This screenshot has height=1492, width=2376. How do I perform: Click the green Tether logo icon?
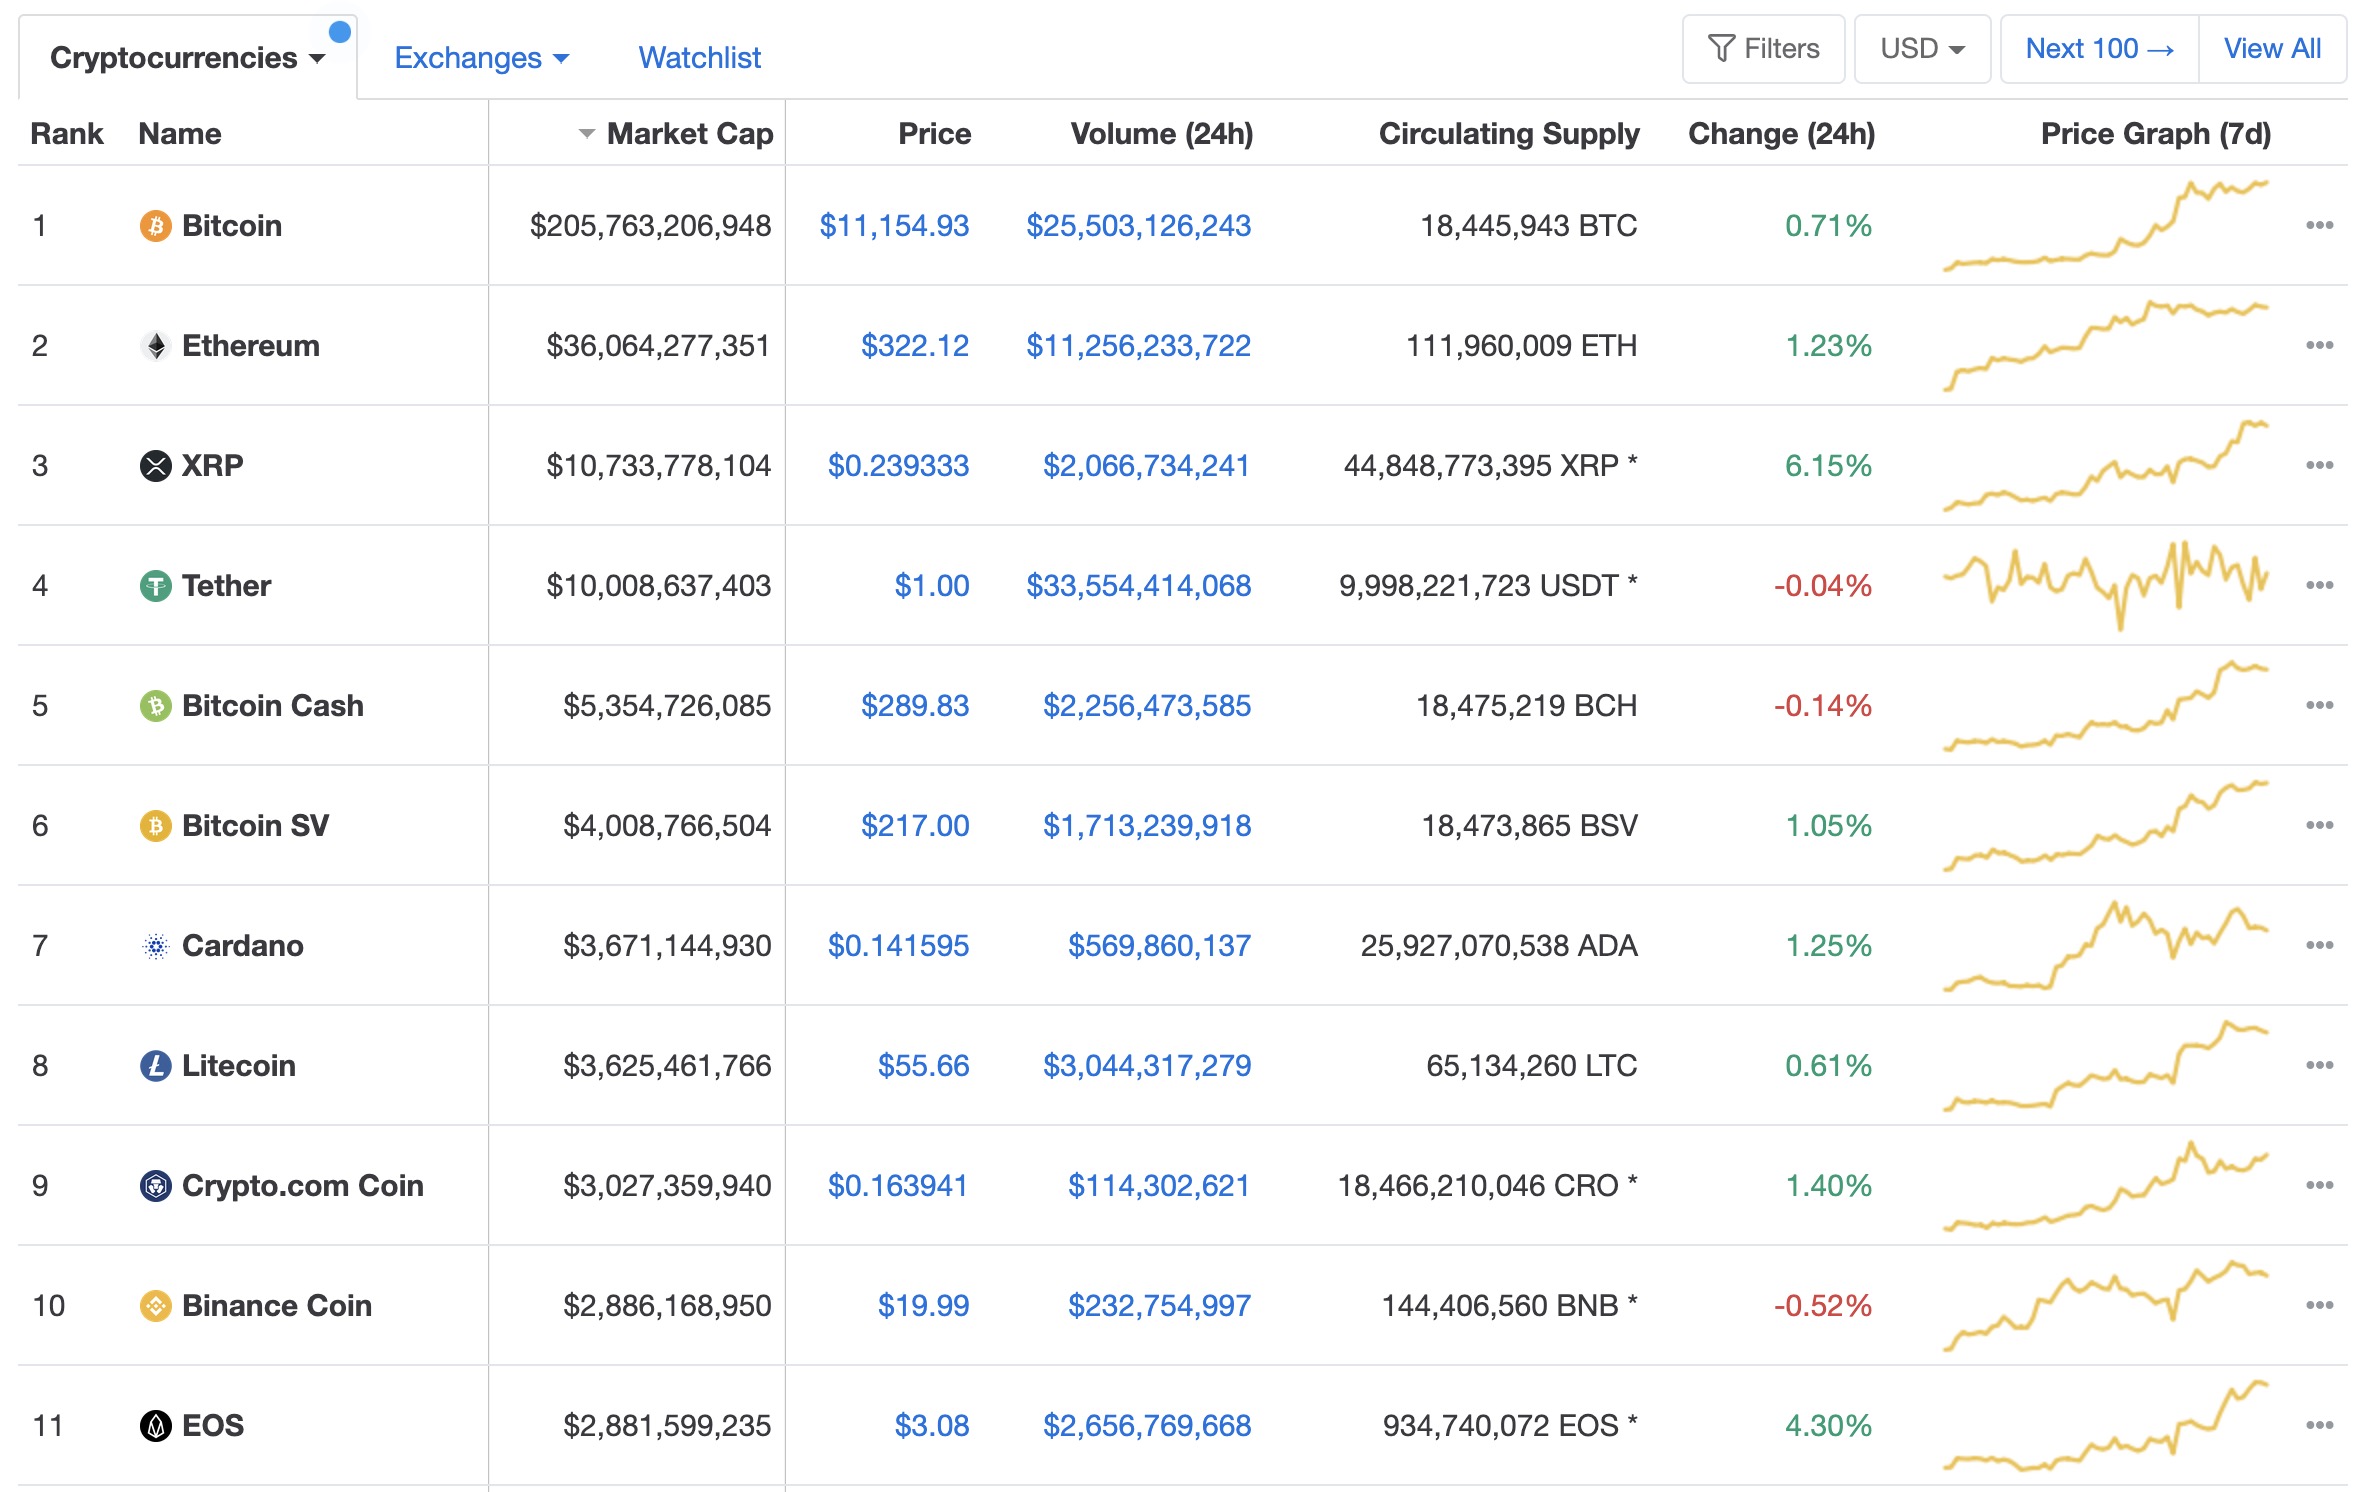click(155, 586)
